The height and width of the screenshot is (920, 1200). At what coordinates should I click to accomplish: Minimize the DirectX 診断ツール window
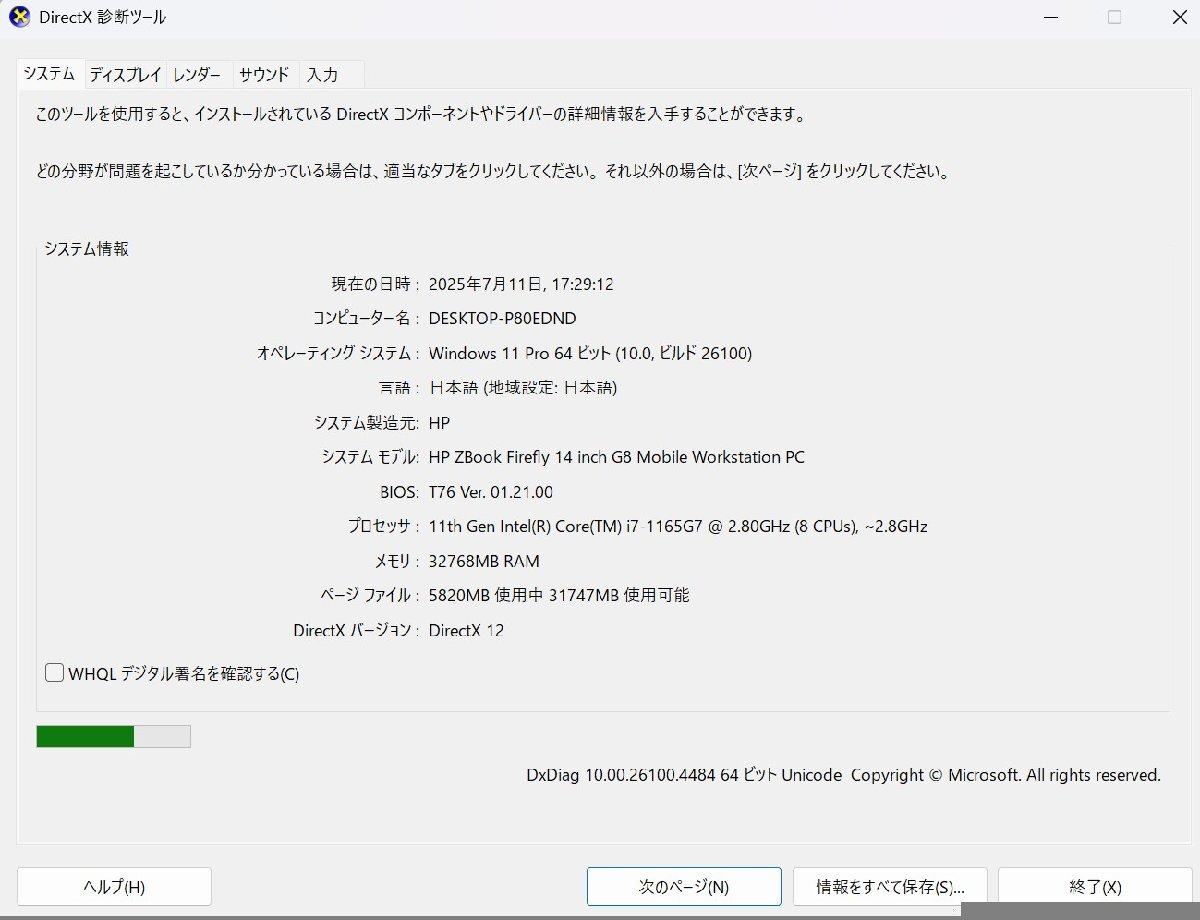(1051, 17)
